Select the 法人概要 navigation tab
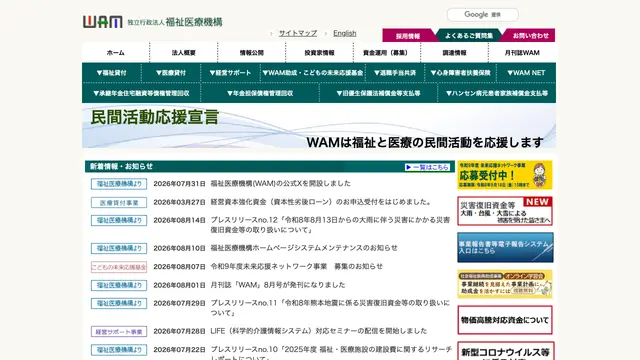The image size is (640, 360). pyautogui.click(x=184, y=53)
